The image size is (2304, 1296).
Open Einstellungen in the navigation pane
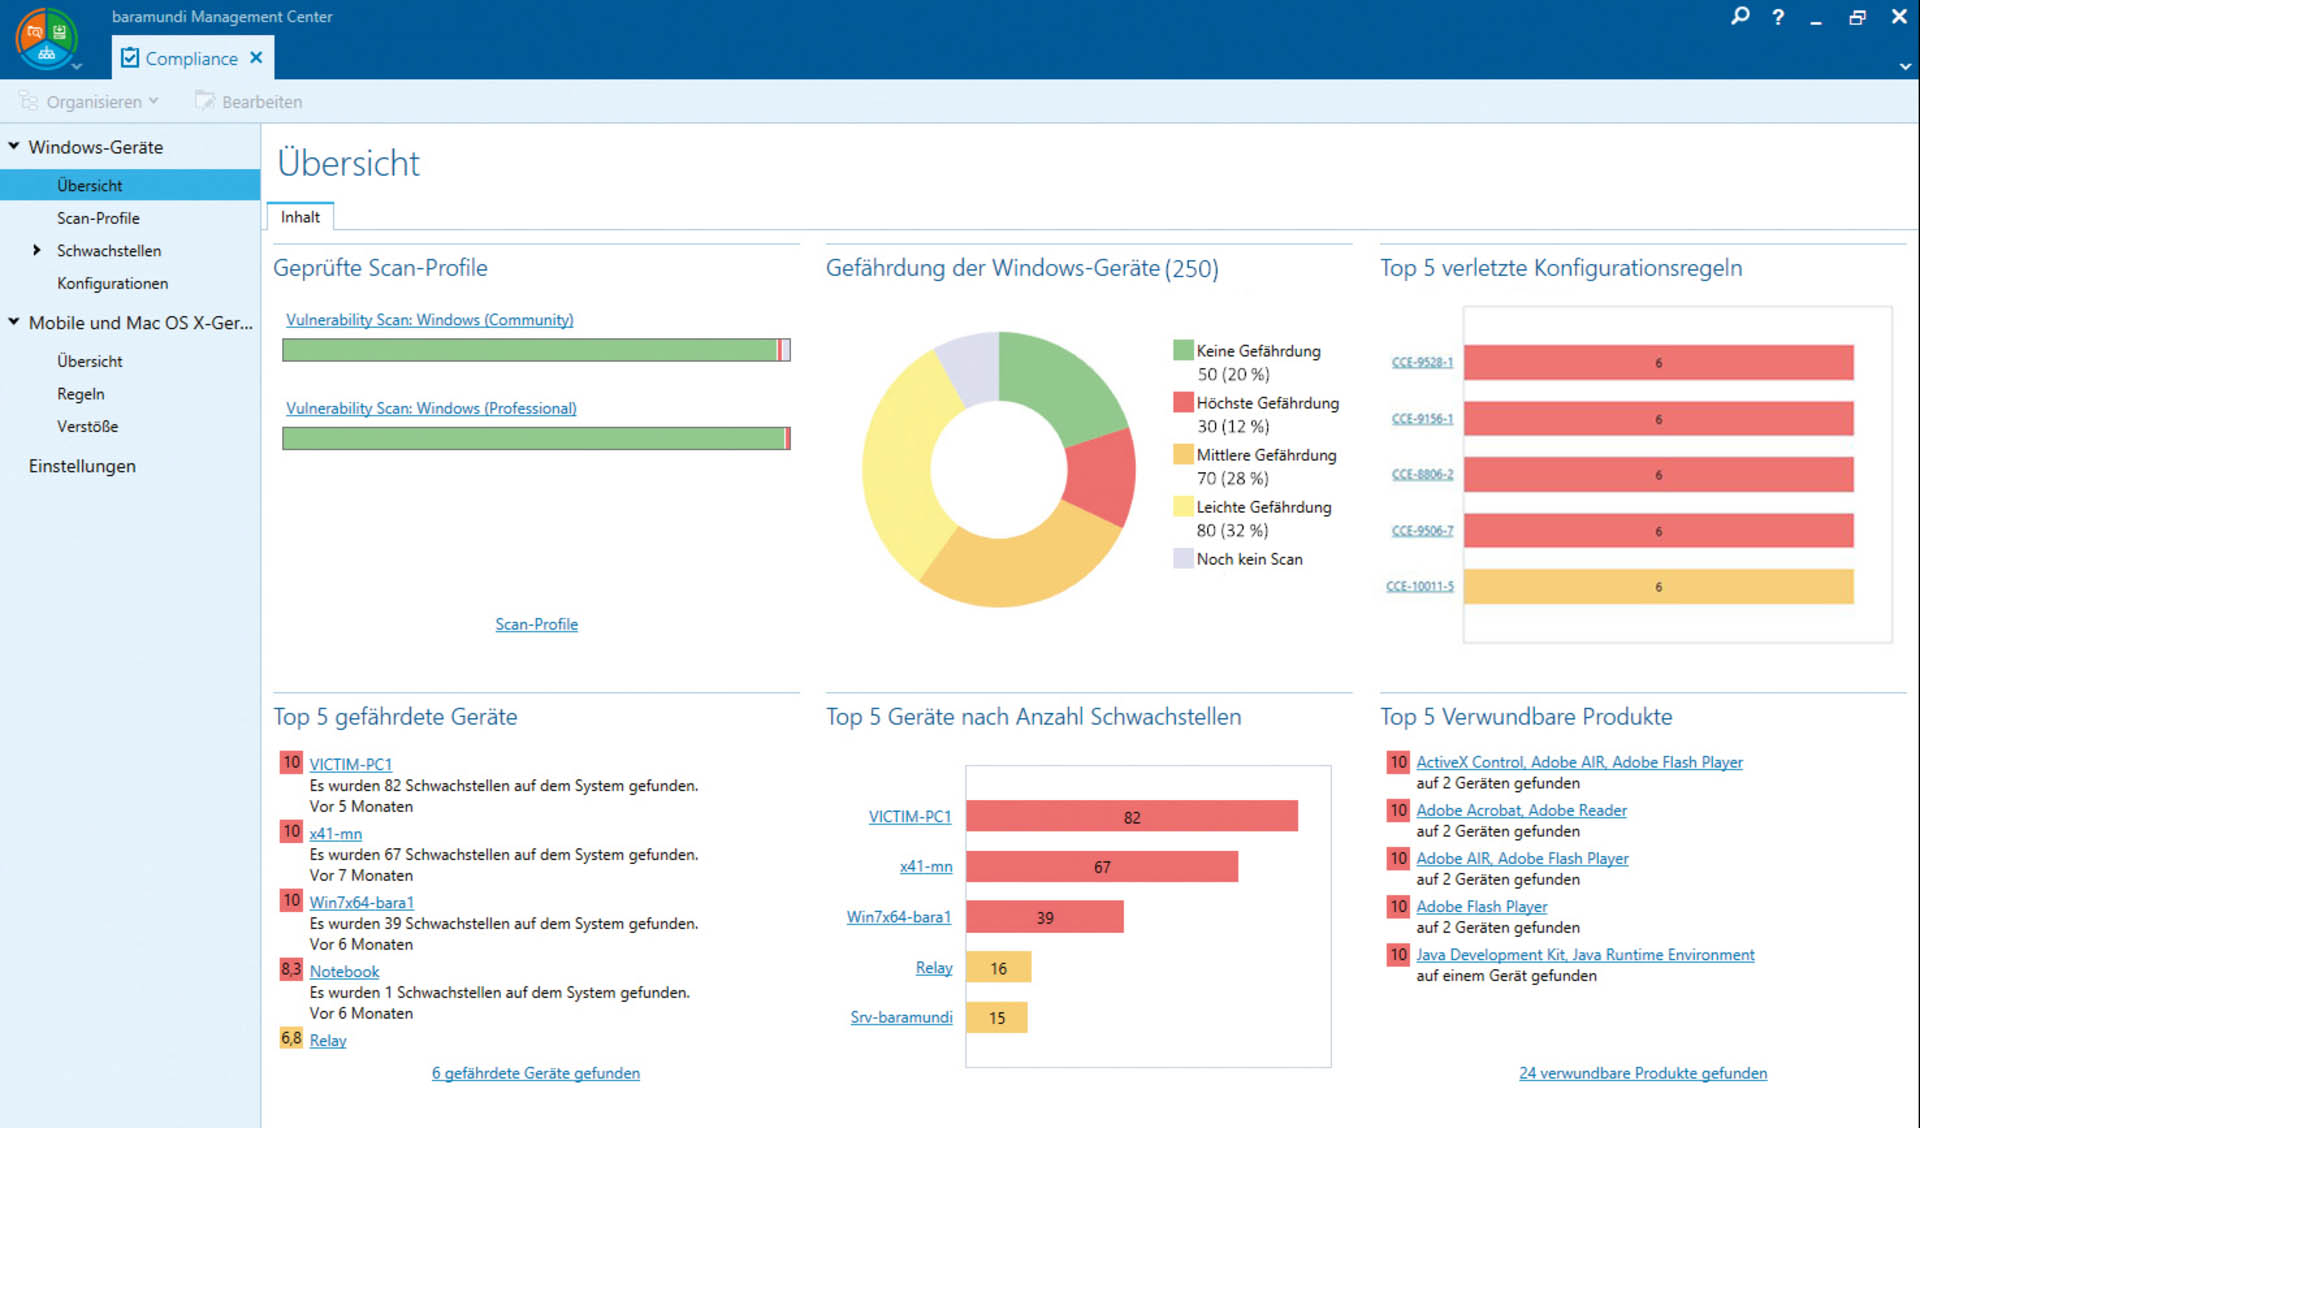82,466
